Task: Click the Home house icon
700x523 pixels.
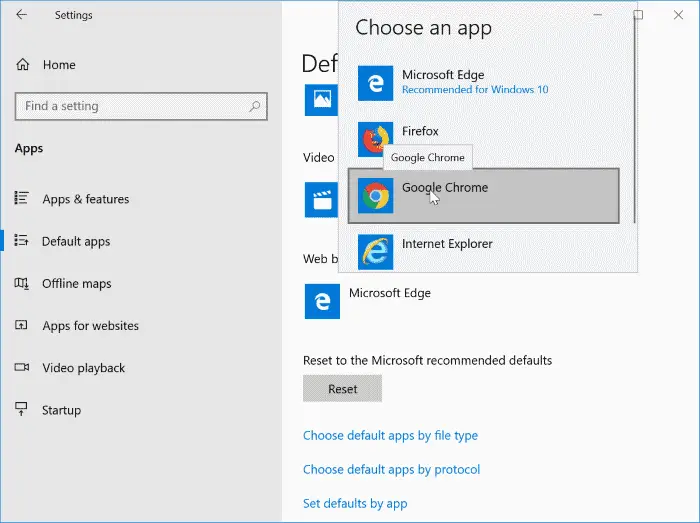Action: (22, 65)
